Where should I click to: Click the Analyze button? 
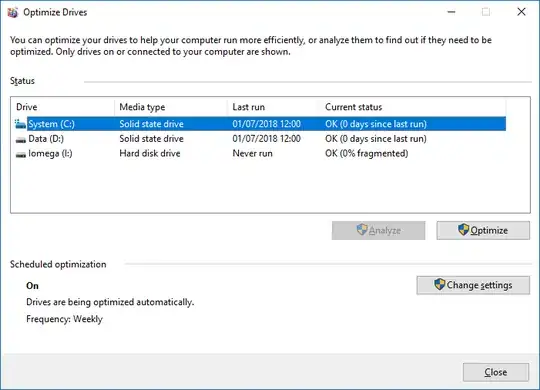pos(378,230)
